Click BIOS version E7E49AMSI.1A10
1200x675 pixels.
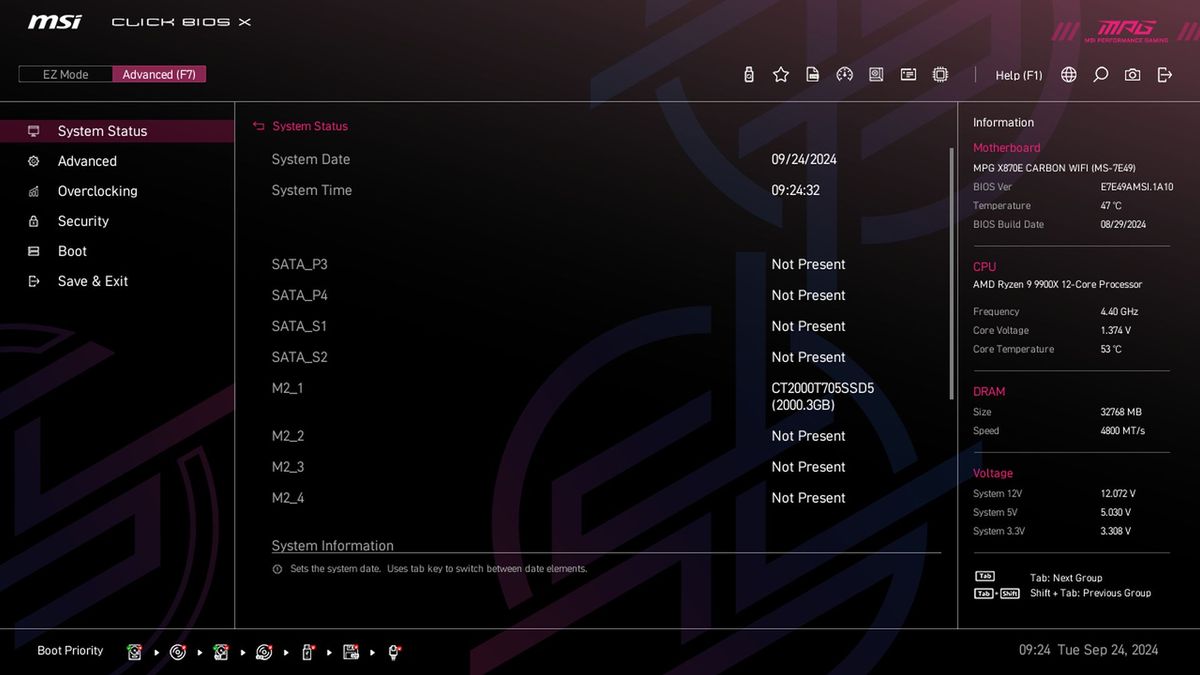(x=1137, y=187)
